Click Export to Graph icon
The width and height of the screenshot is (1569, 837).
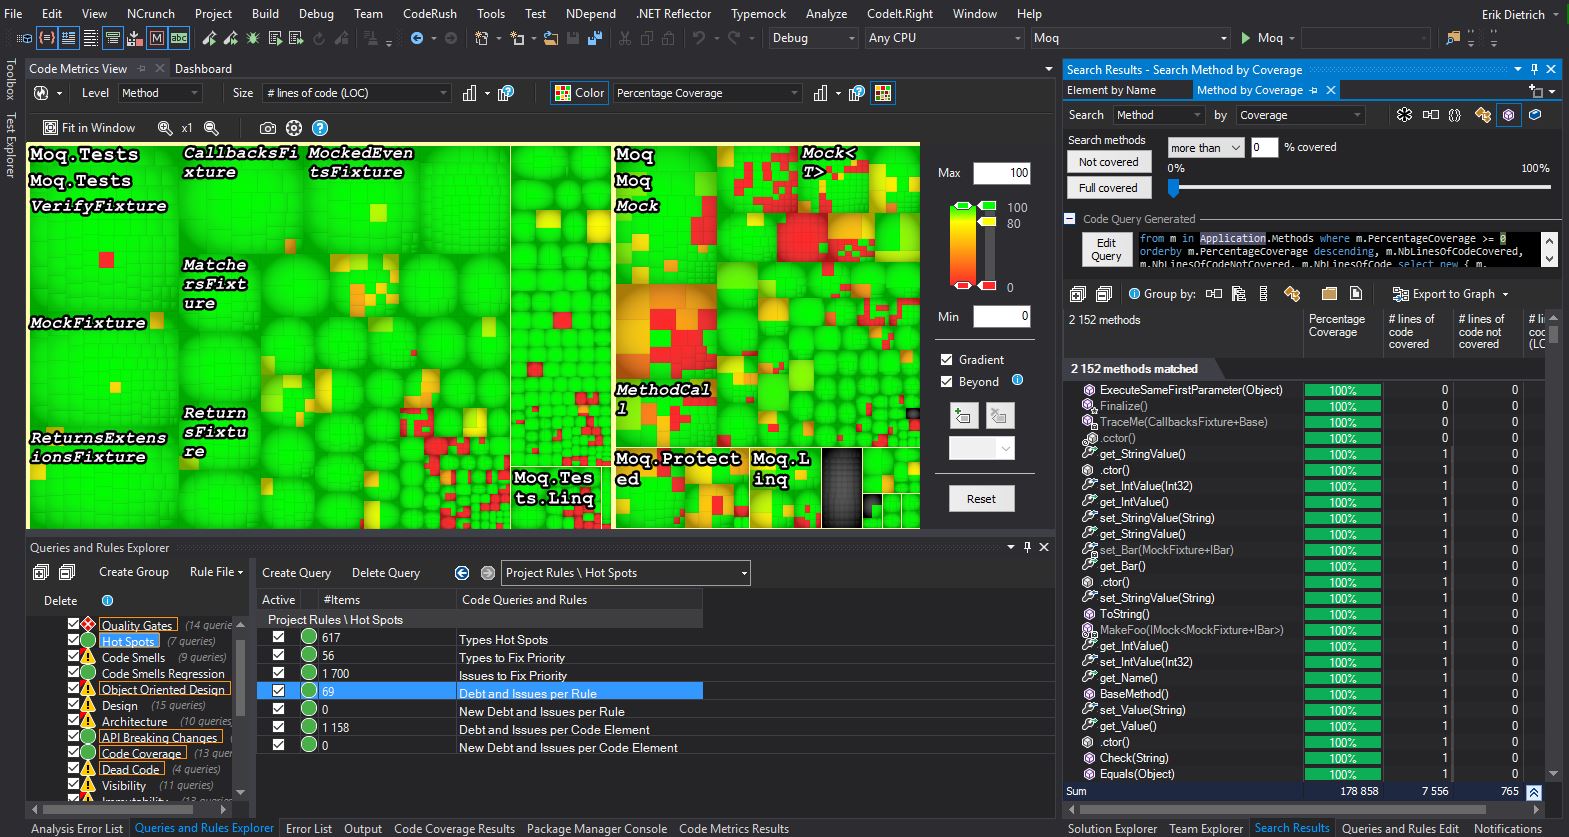tap(1400, 294)
